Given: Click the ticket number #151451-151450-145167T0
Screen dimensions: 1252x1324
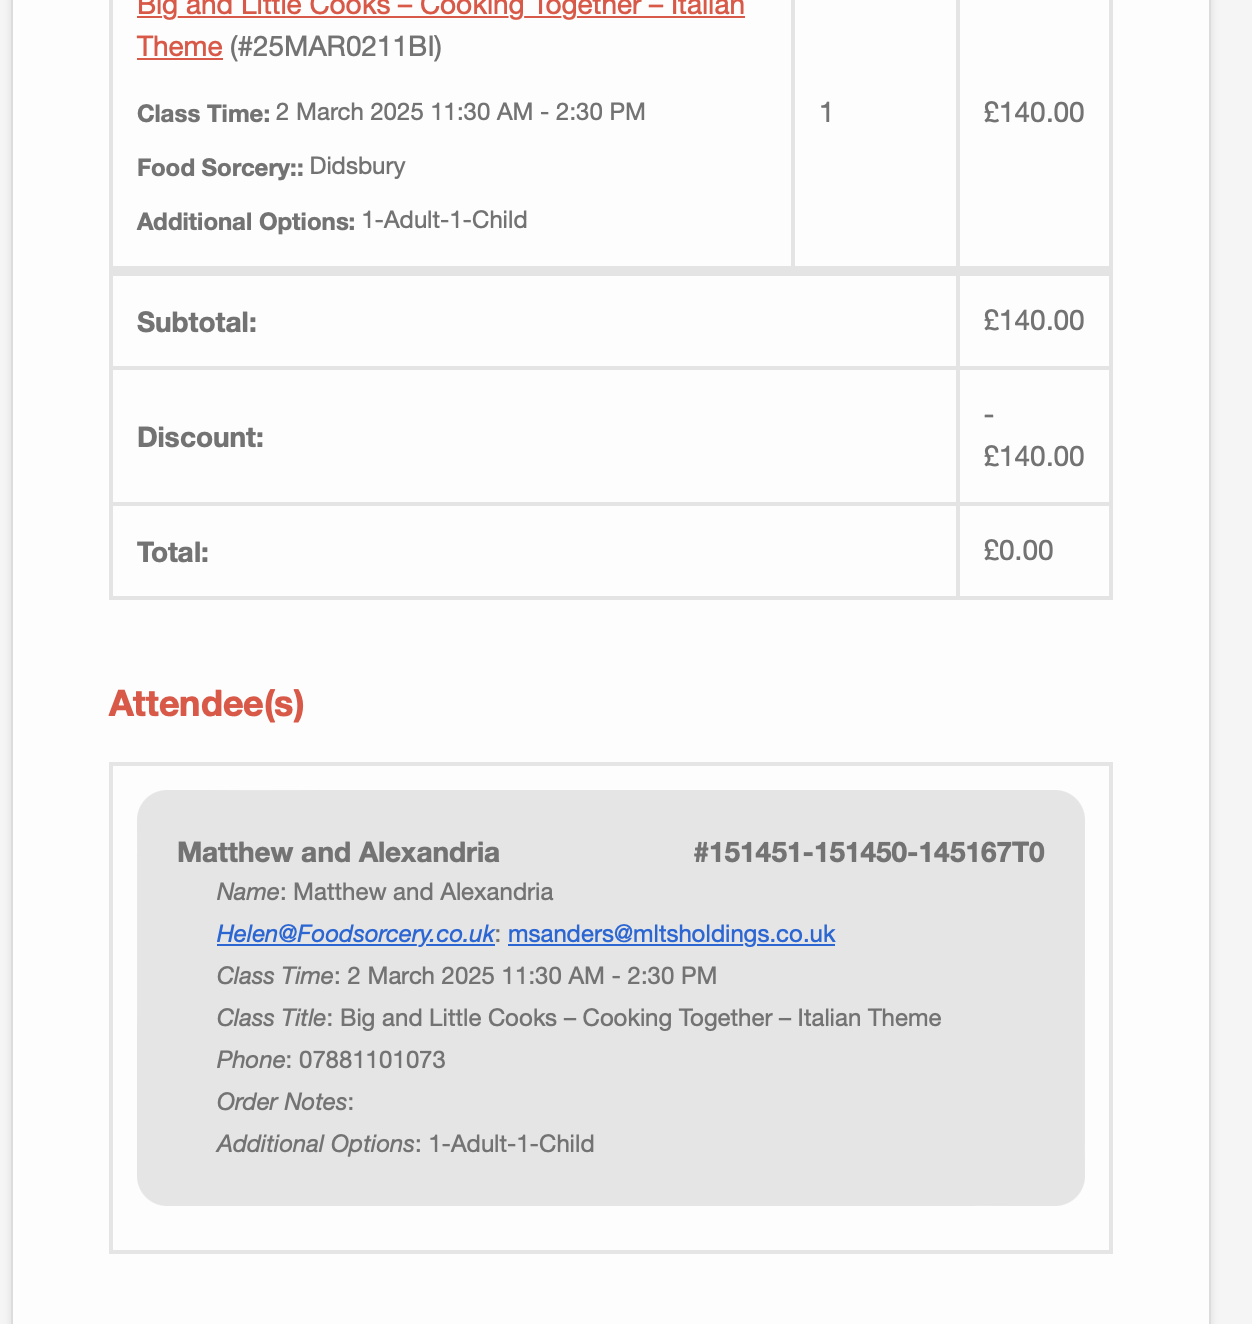Looking at the screenshot, I should pyautogui.click(x=869, y=852).
